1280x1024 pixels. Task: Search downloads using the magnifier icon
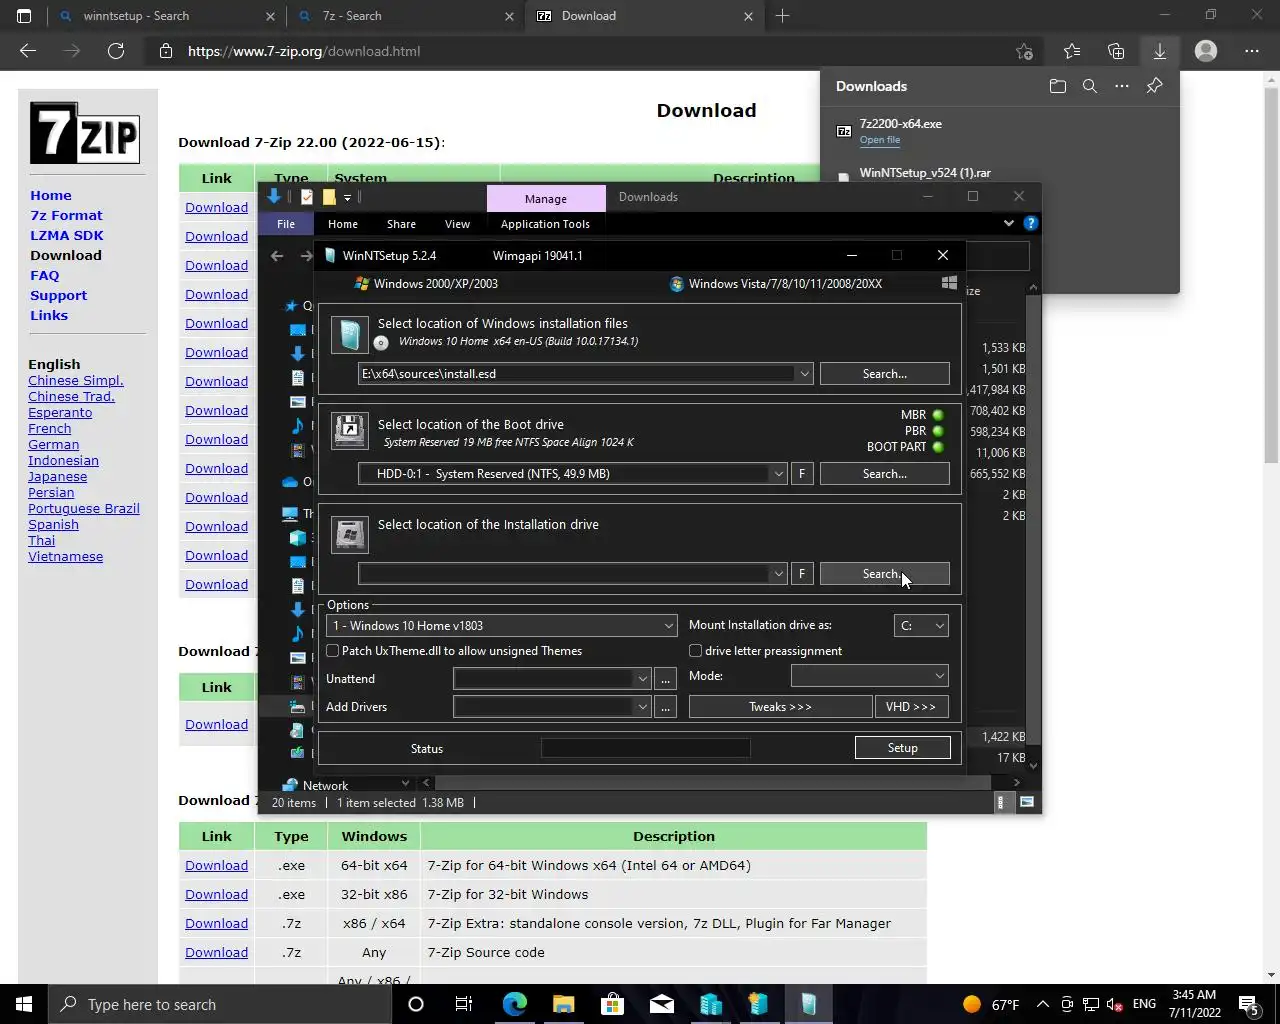click(x=1090, y=86)
